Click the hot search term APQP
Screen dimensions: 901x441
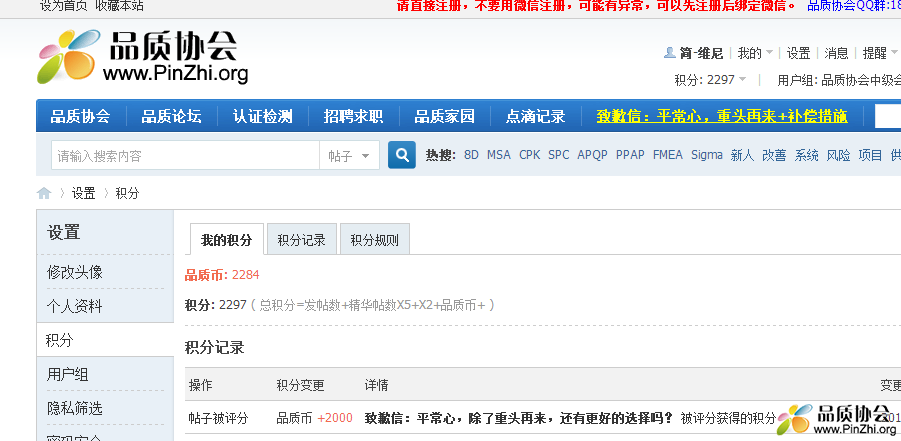pos(592,155)
